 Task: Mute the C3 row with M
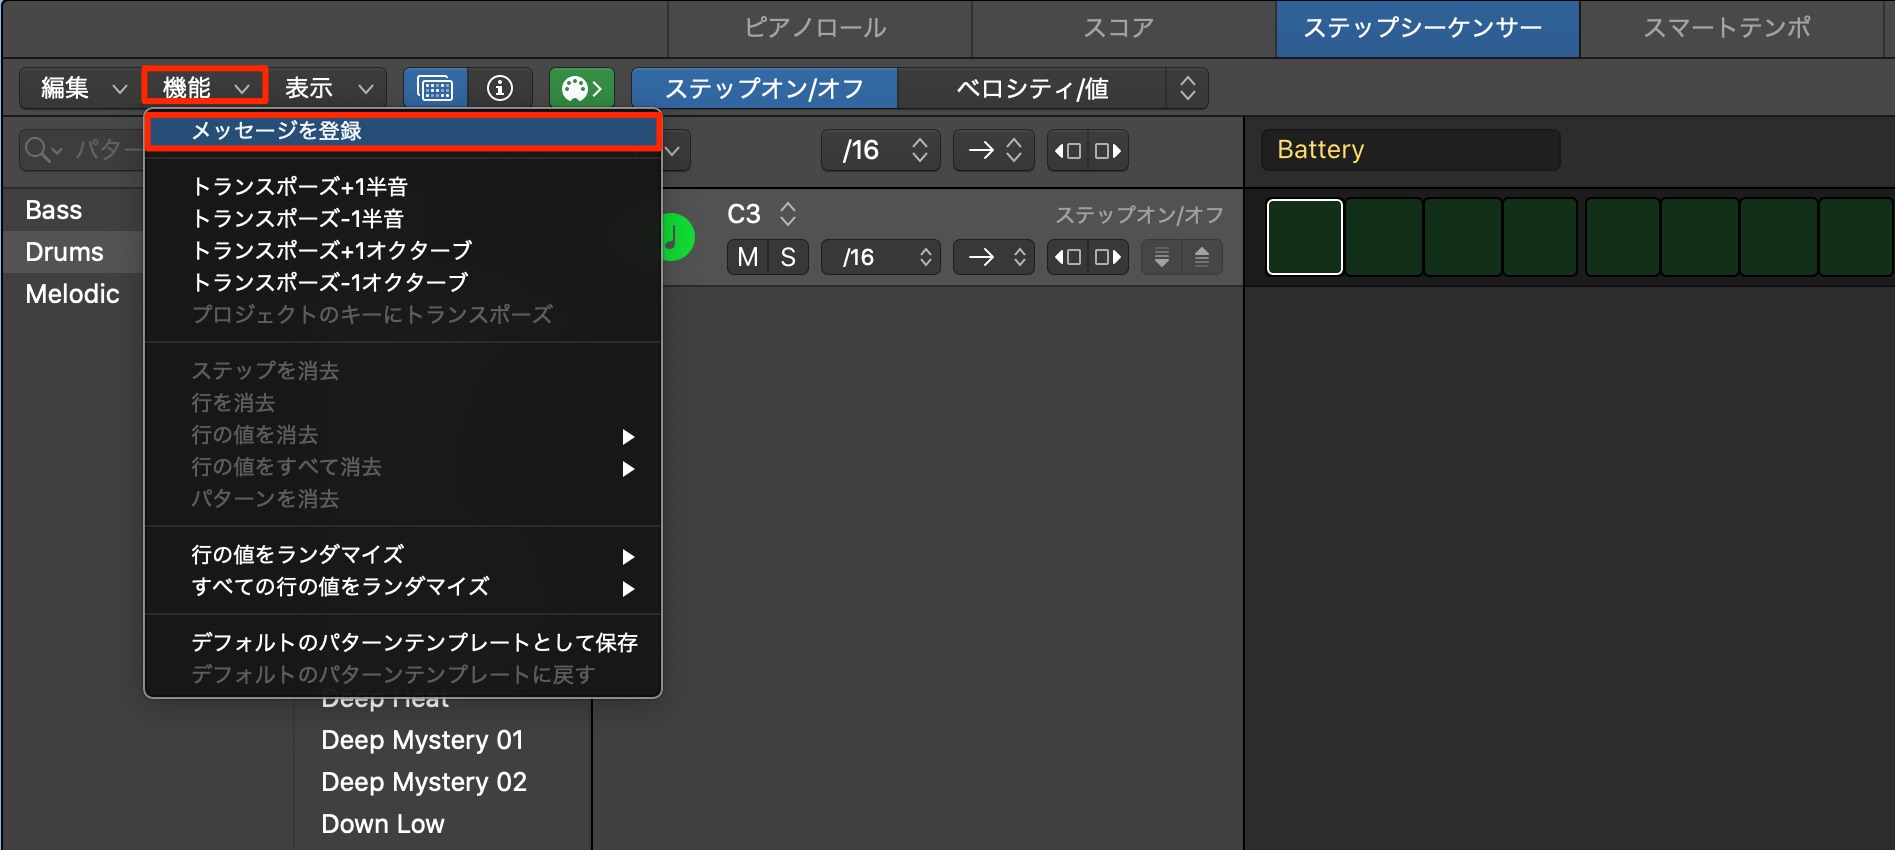pos(748,257)
